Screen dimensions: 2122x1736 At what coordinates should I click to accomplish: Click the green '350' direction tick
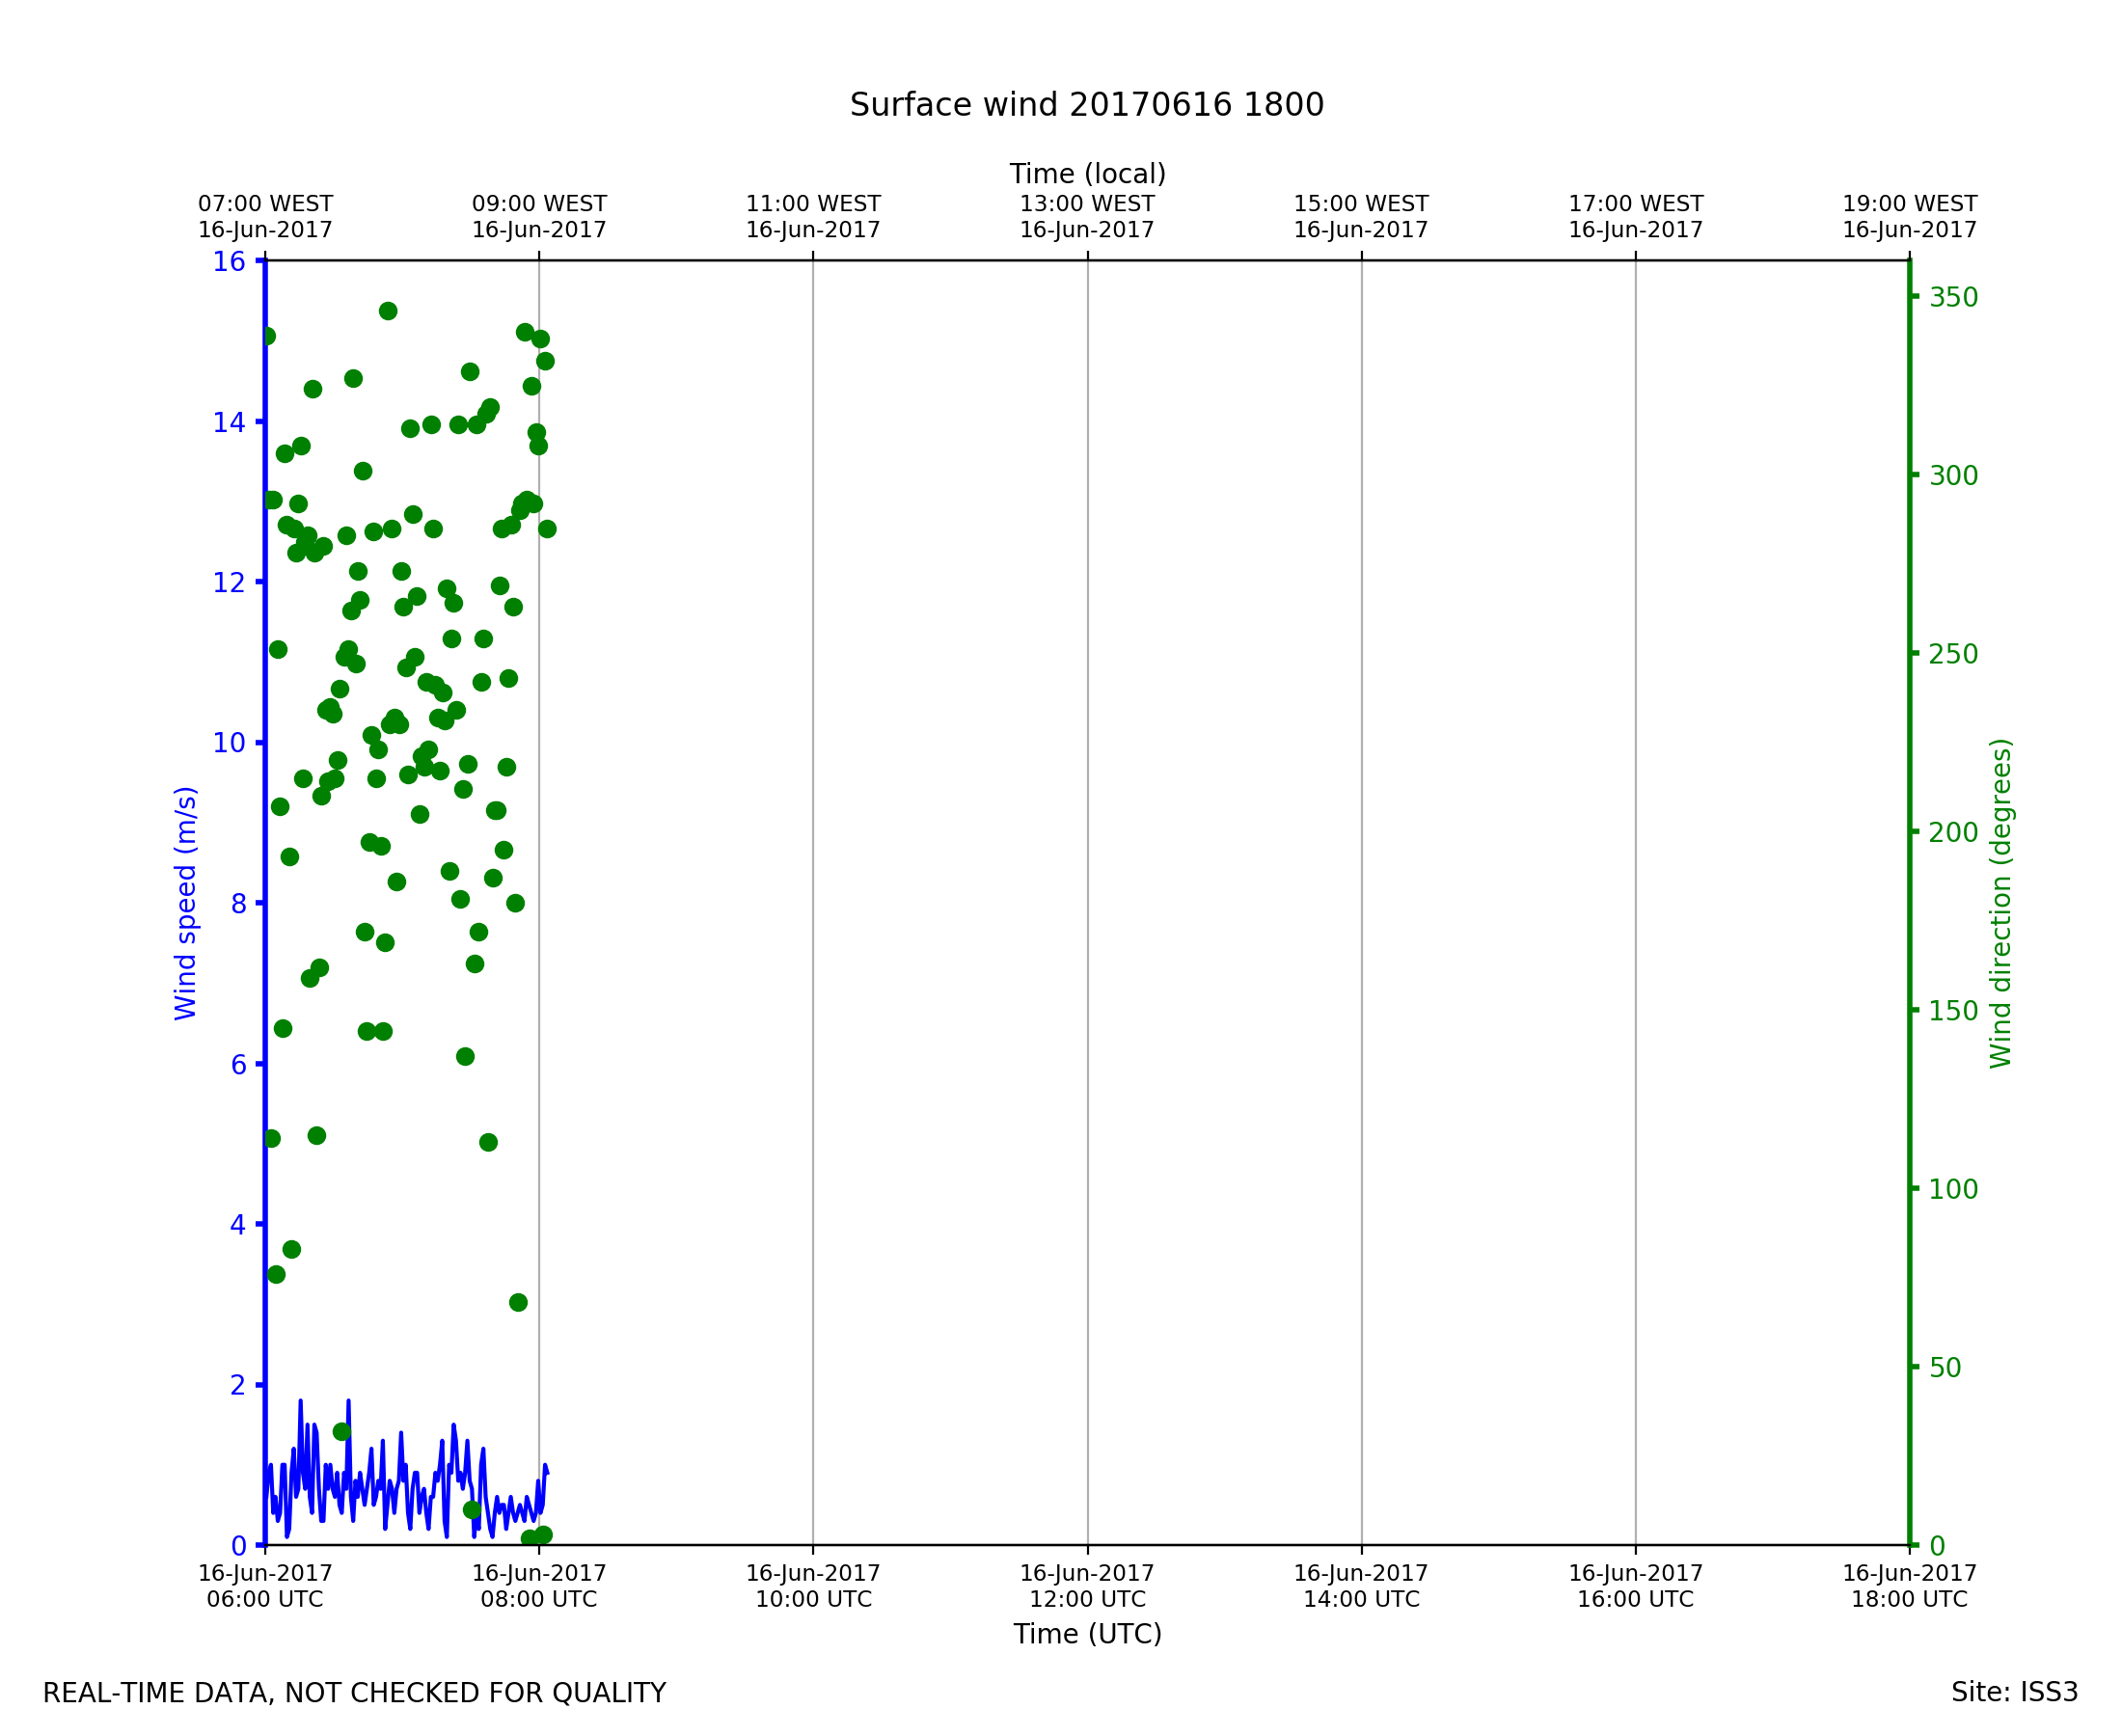coord(1953,297)
